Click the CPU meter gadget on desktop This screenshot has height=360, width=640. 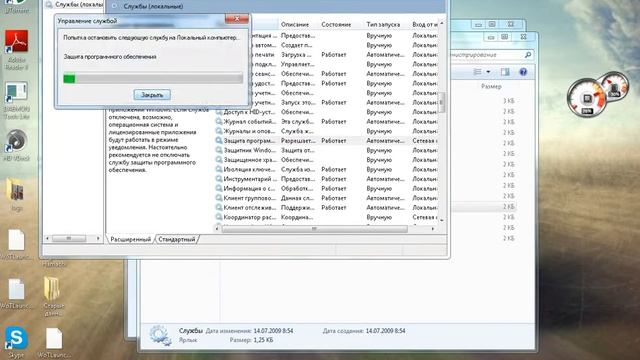(587, 98)
